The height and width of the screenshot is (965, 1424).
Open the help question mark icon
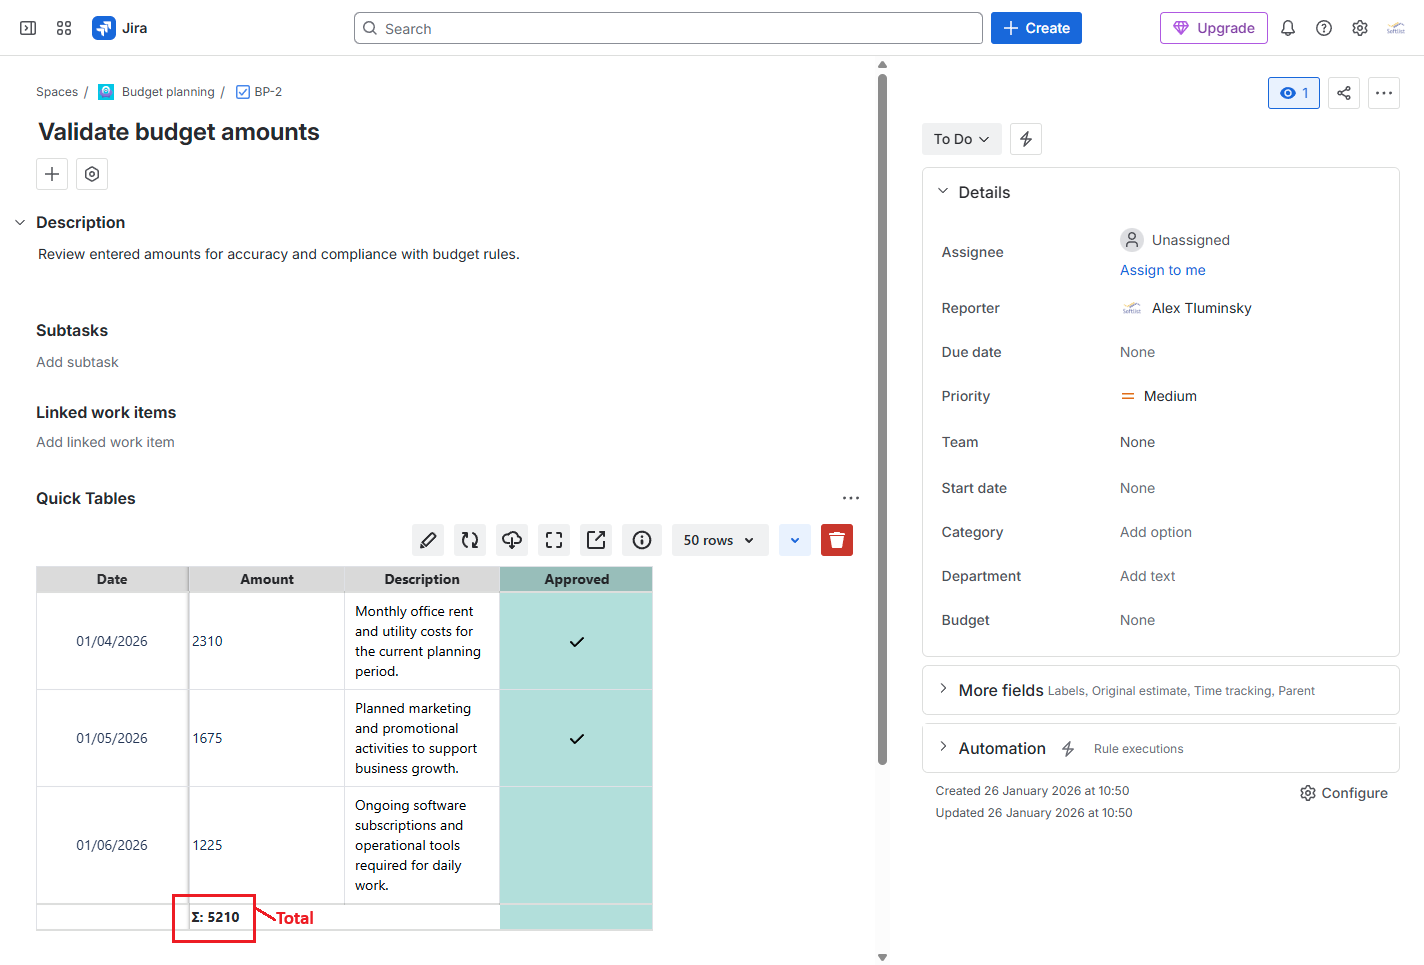1324,28
